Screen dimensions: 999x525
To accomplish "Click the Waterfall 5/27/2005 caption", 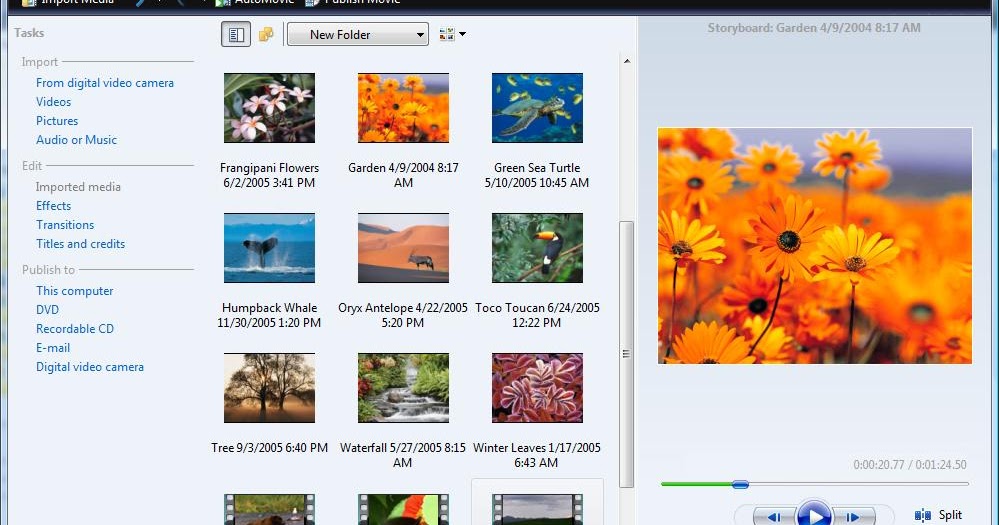I will pyautogui.click(x=403, y=456).
